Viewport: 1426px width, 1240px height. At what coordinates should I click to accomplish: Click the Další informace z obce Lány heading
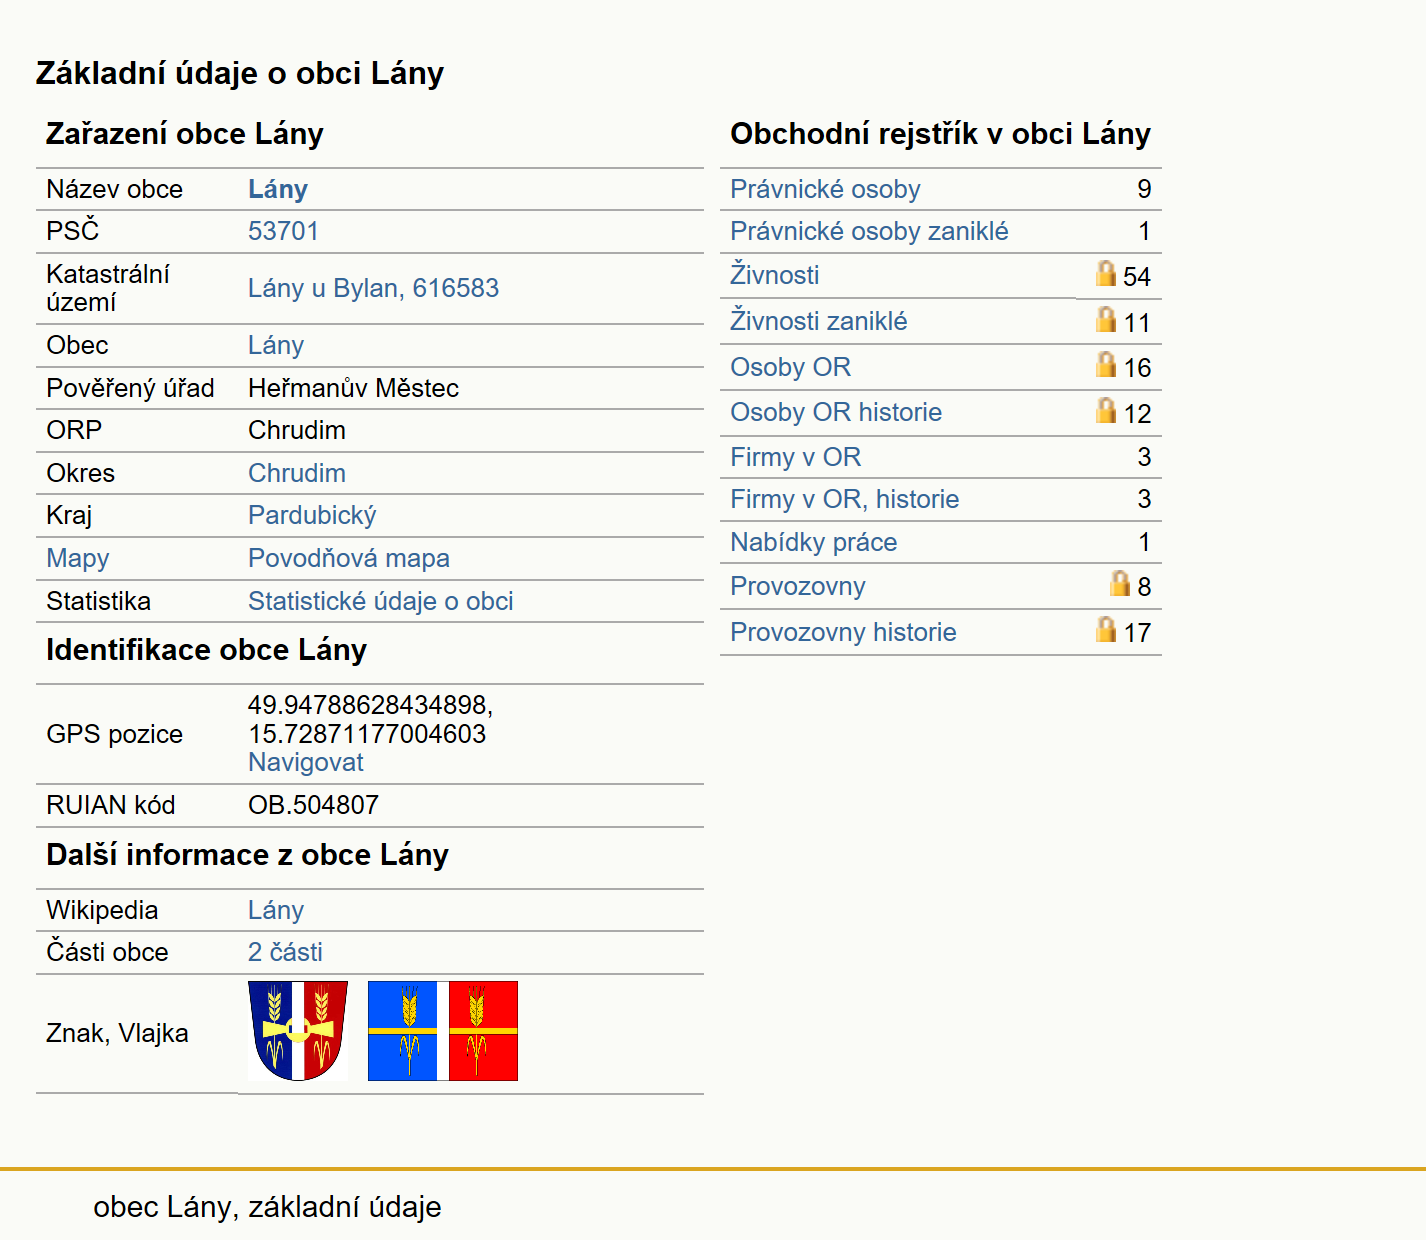click(x=248, y=855)
